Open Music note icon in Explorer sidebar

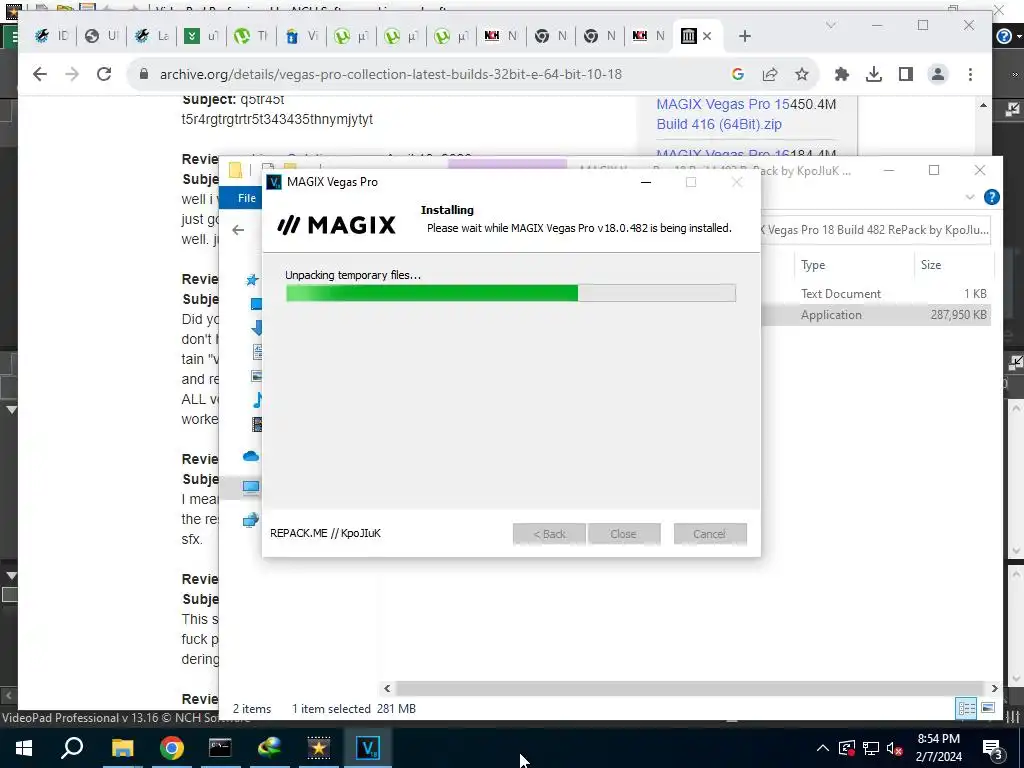click(x=257, y=400)
